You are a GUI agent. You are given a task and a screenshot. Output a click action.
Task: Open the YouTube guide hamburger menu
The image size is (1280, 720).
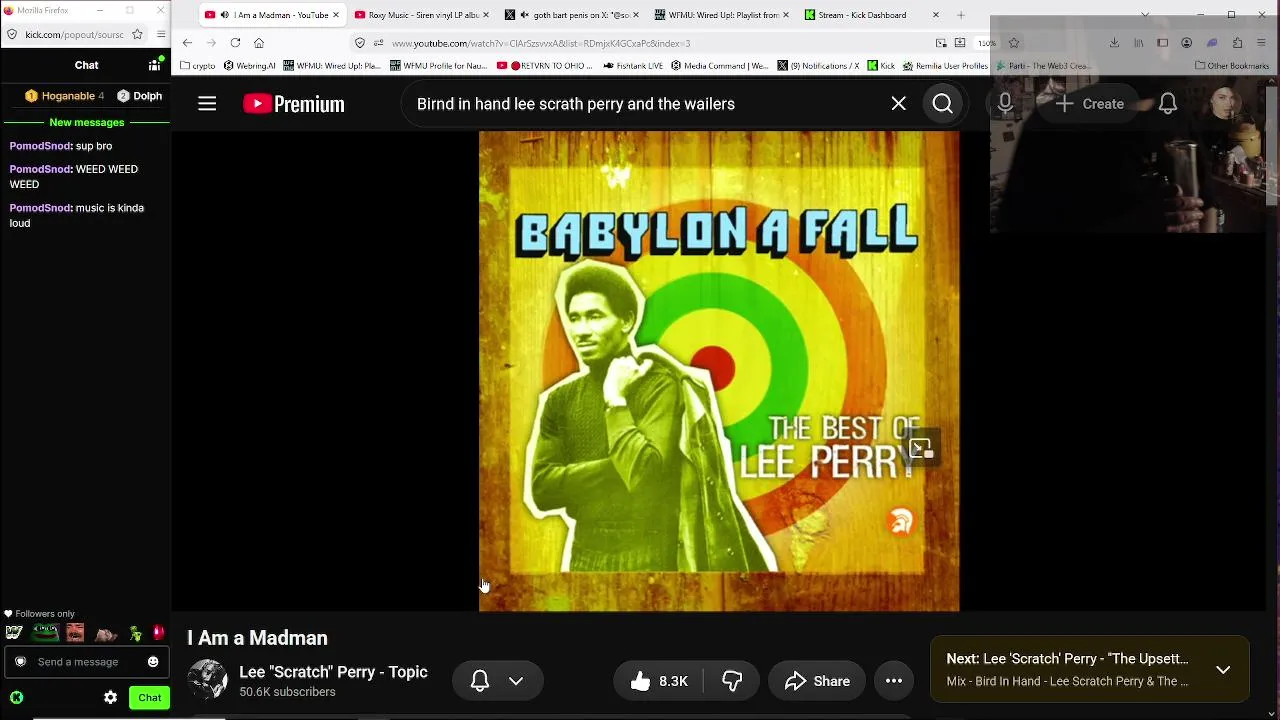(207, 104)
